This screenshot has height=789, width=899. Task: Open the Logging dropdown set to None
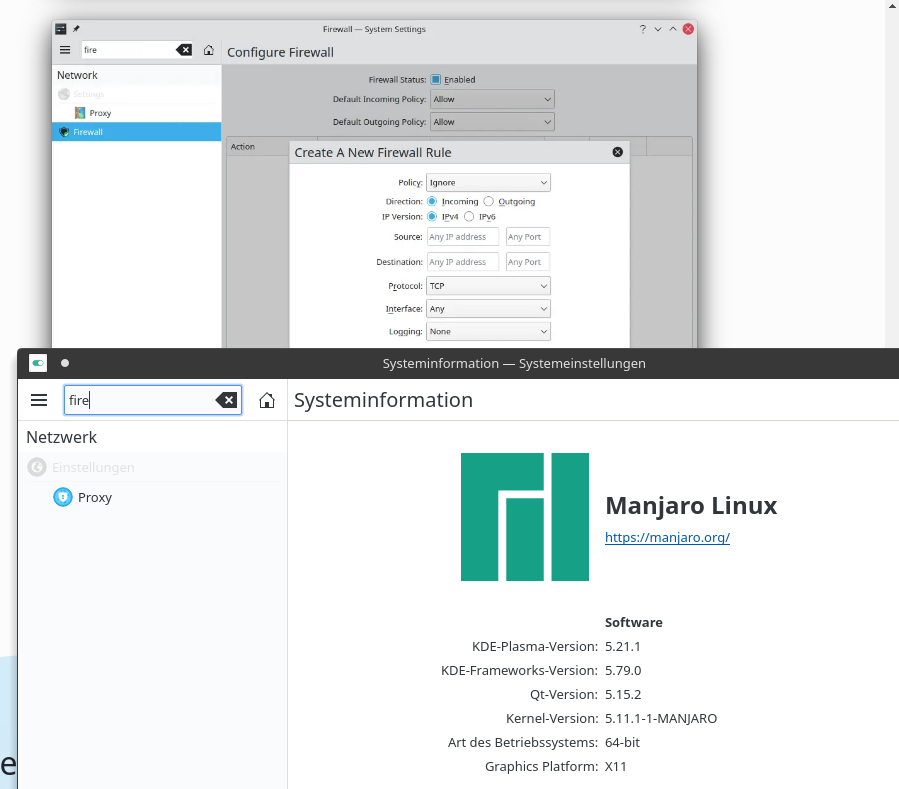tap(488, 331)
